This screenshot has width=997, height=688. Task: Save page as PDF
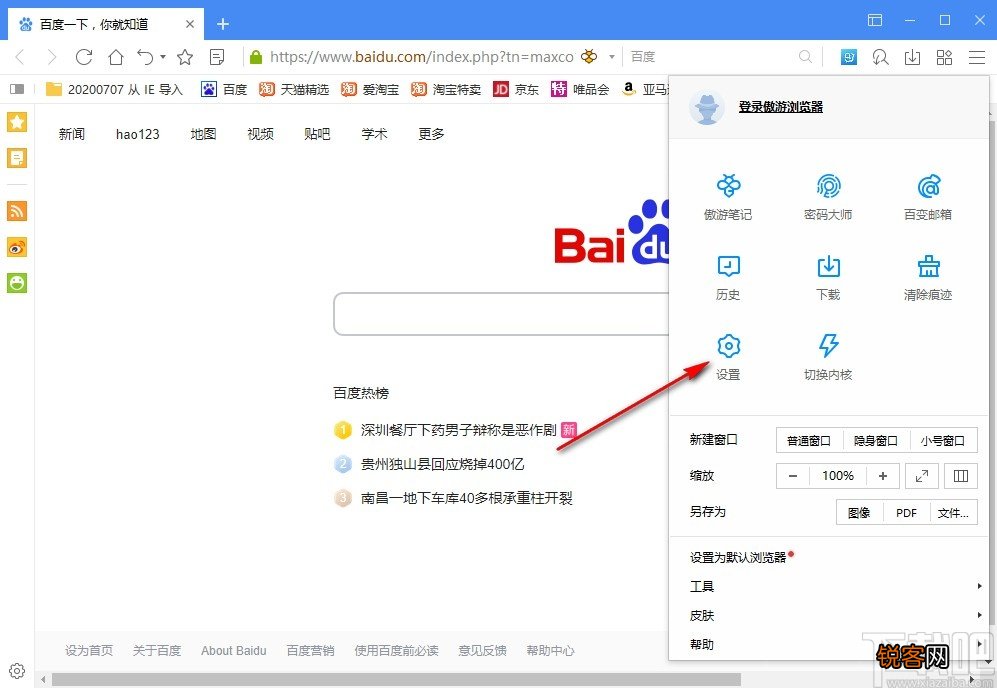click(x=906, y=513)
